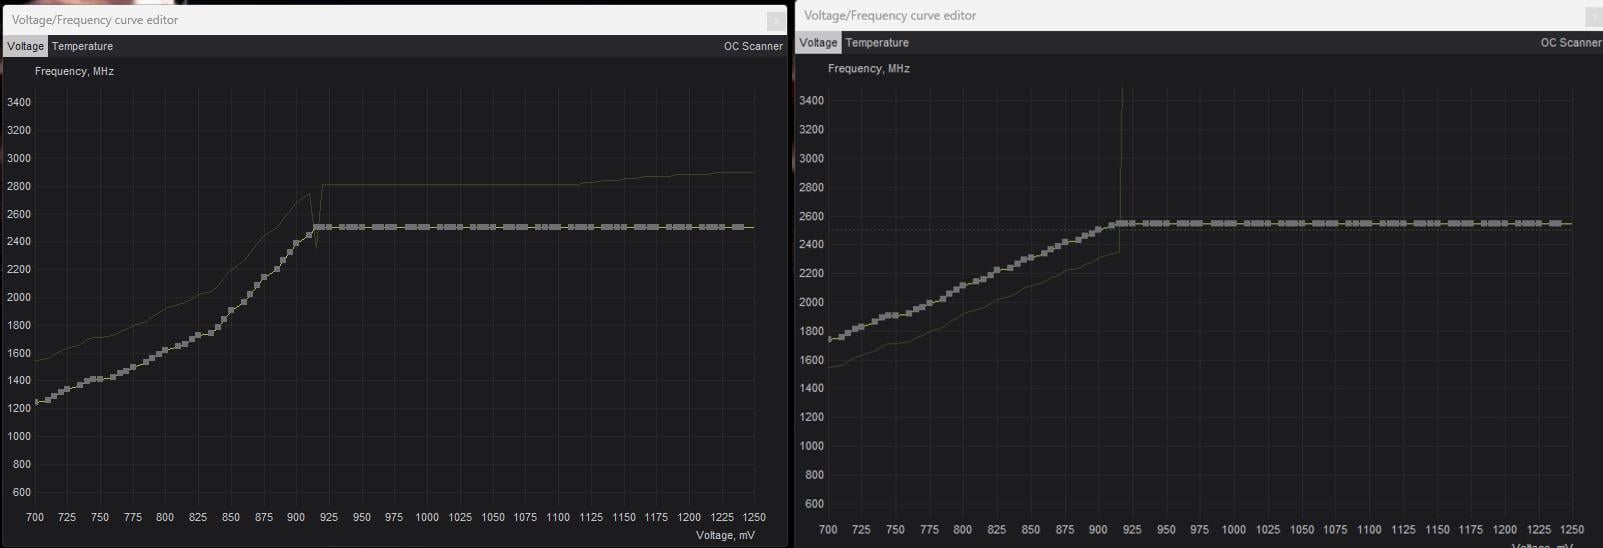Click the 1200 frequency label, left graph
Screen dimensions: 1603x548
19,409
